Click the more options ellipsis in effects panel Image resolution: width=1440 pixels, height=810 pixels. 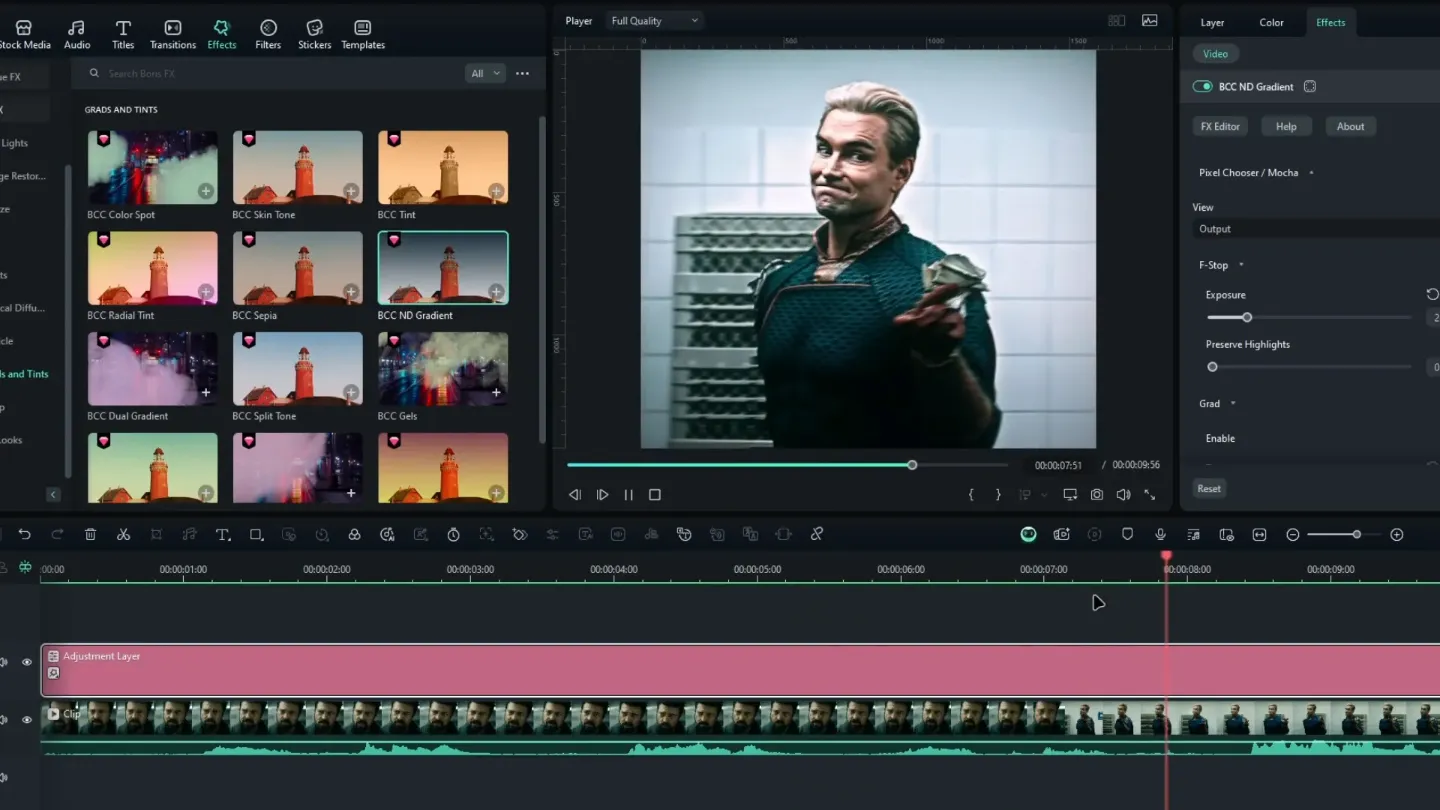[x=522, y=73]
